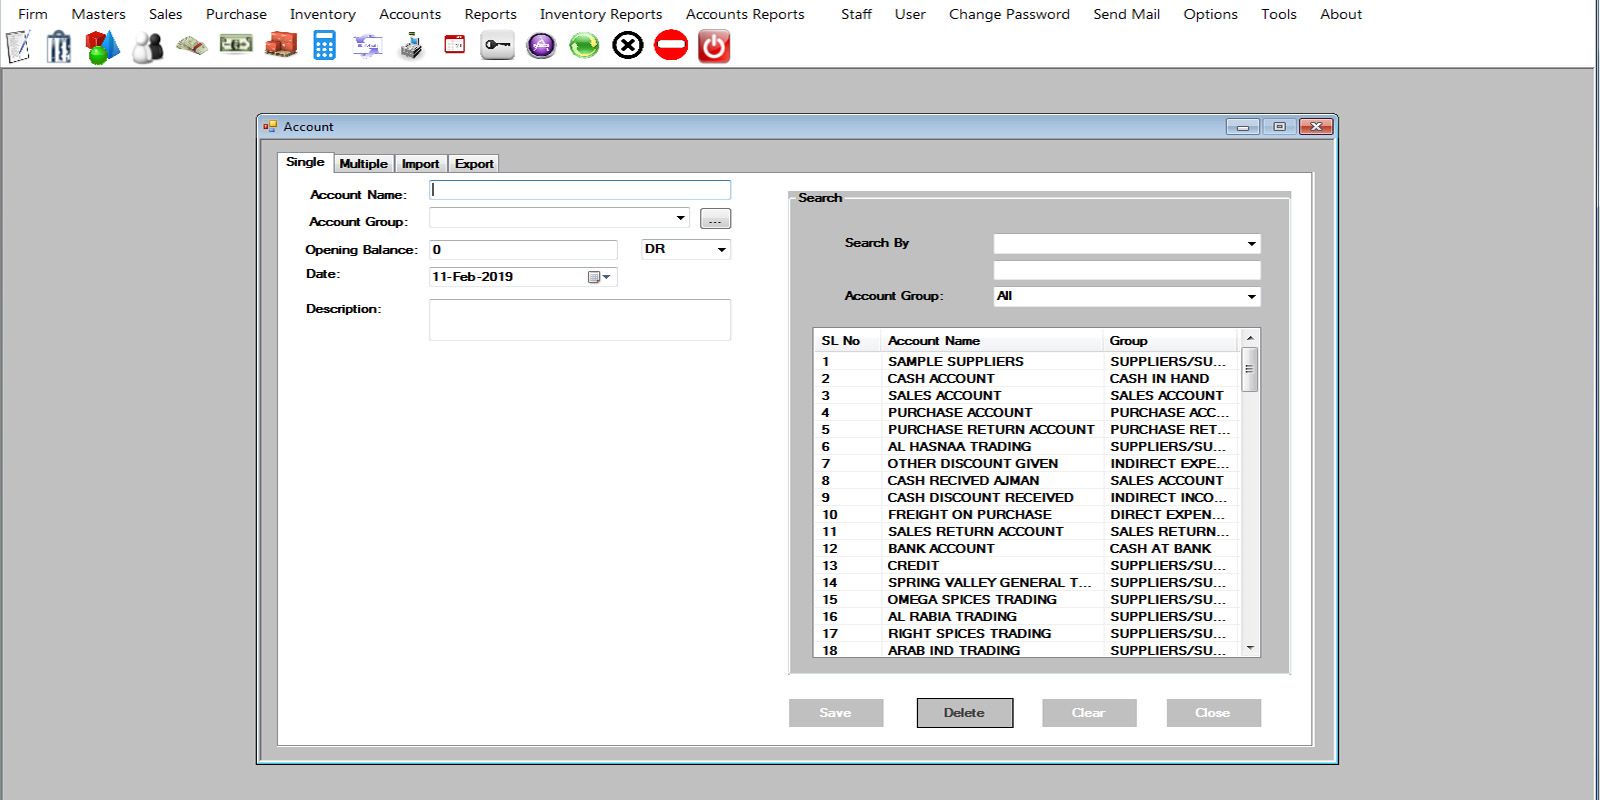
Task: Click the Clear button
Action: point(1089,713)
